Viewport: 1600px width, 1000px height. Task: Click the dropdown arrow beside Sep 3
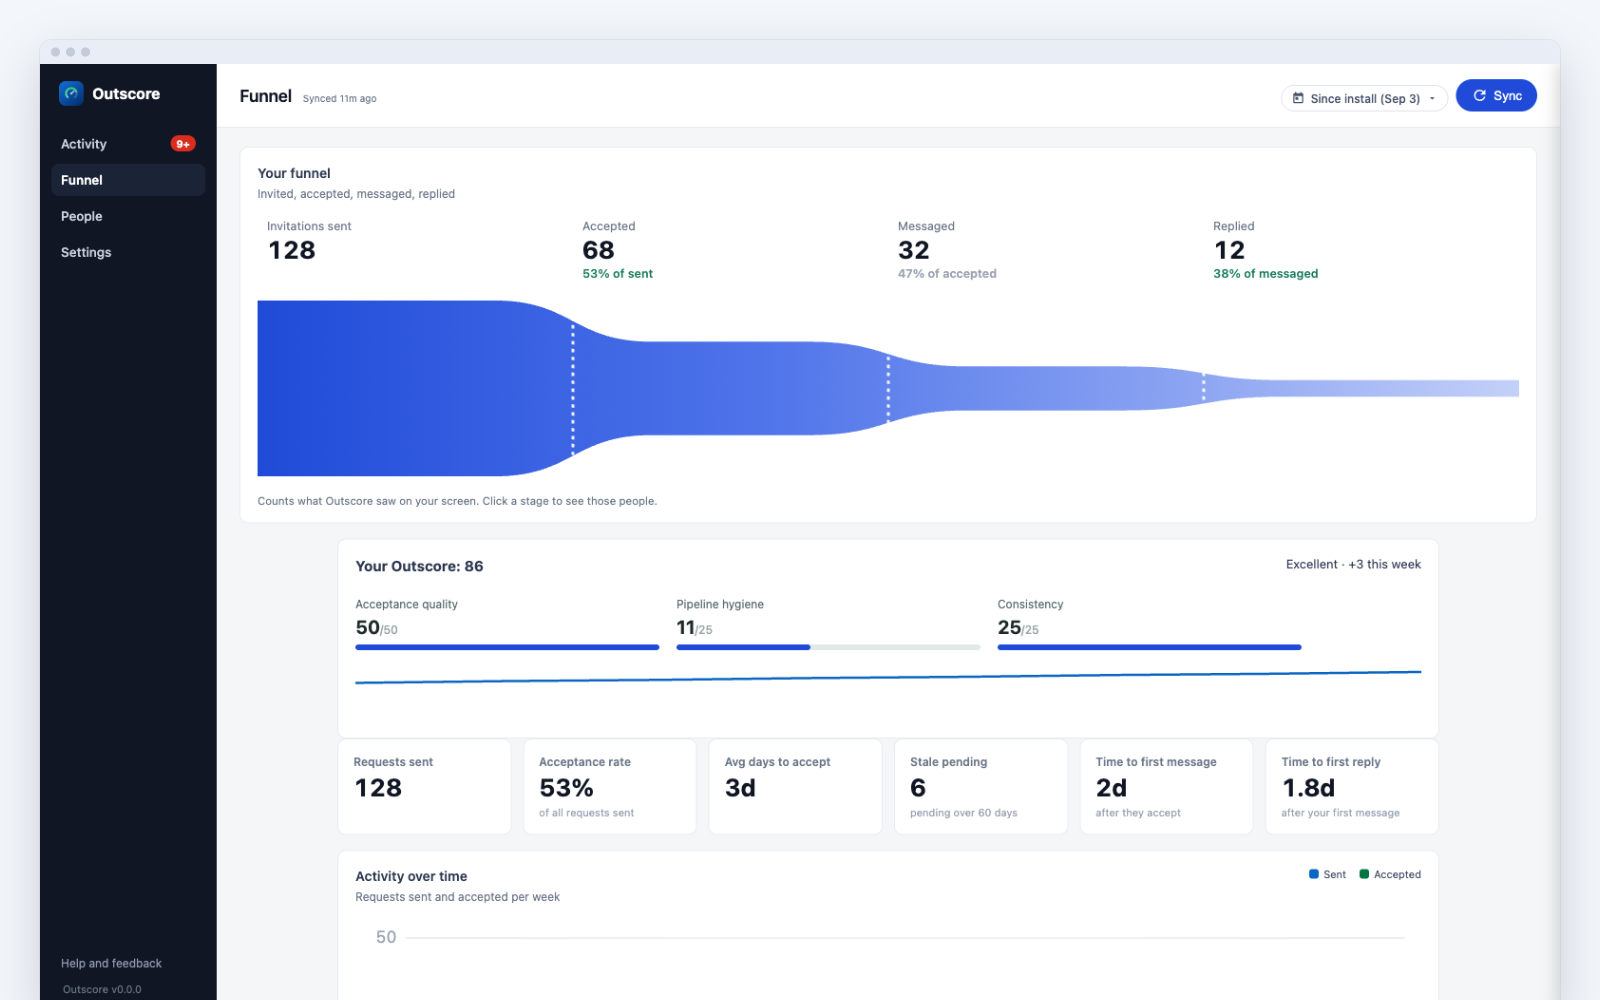(x=1432, y=98)
